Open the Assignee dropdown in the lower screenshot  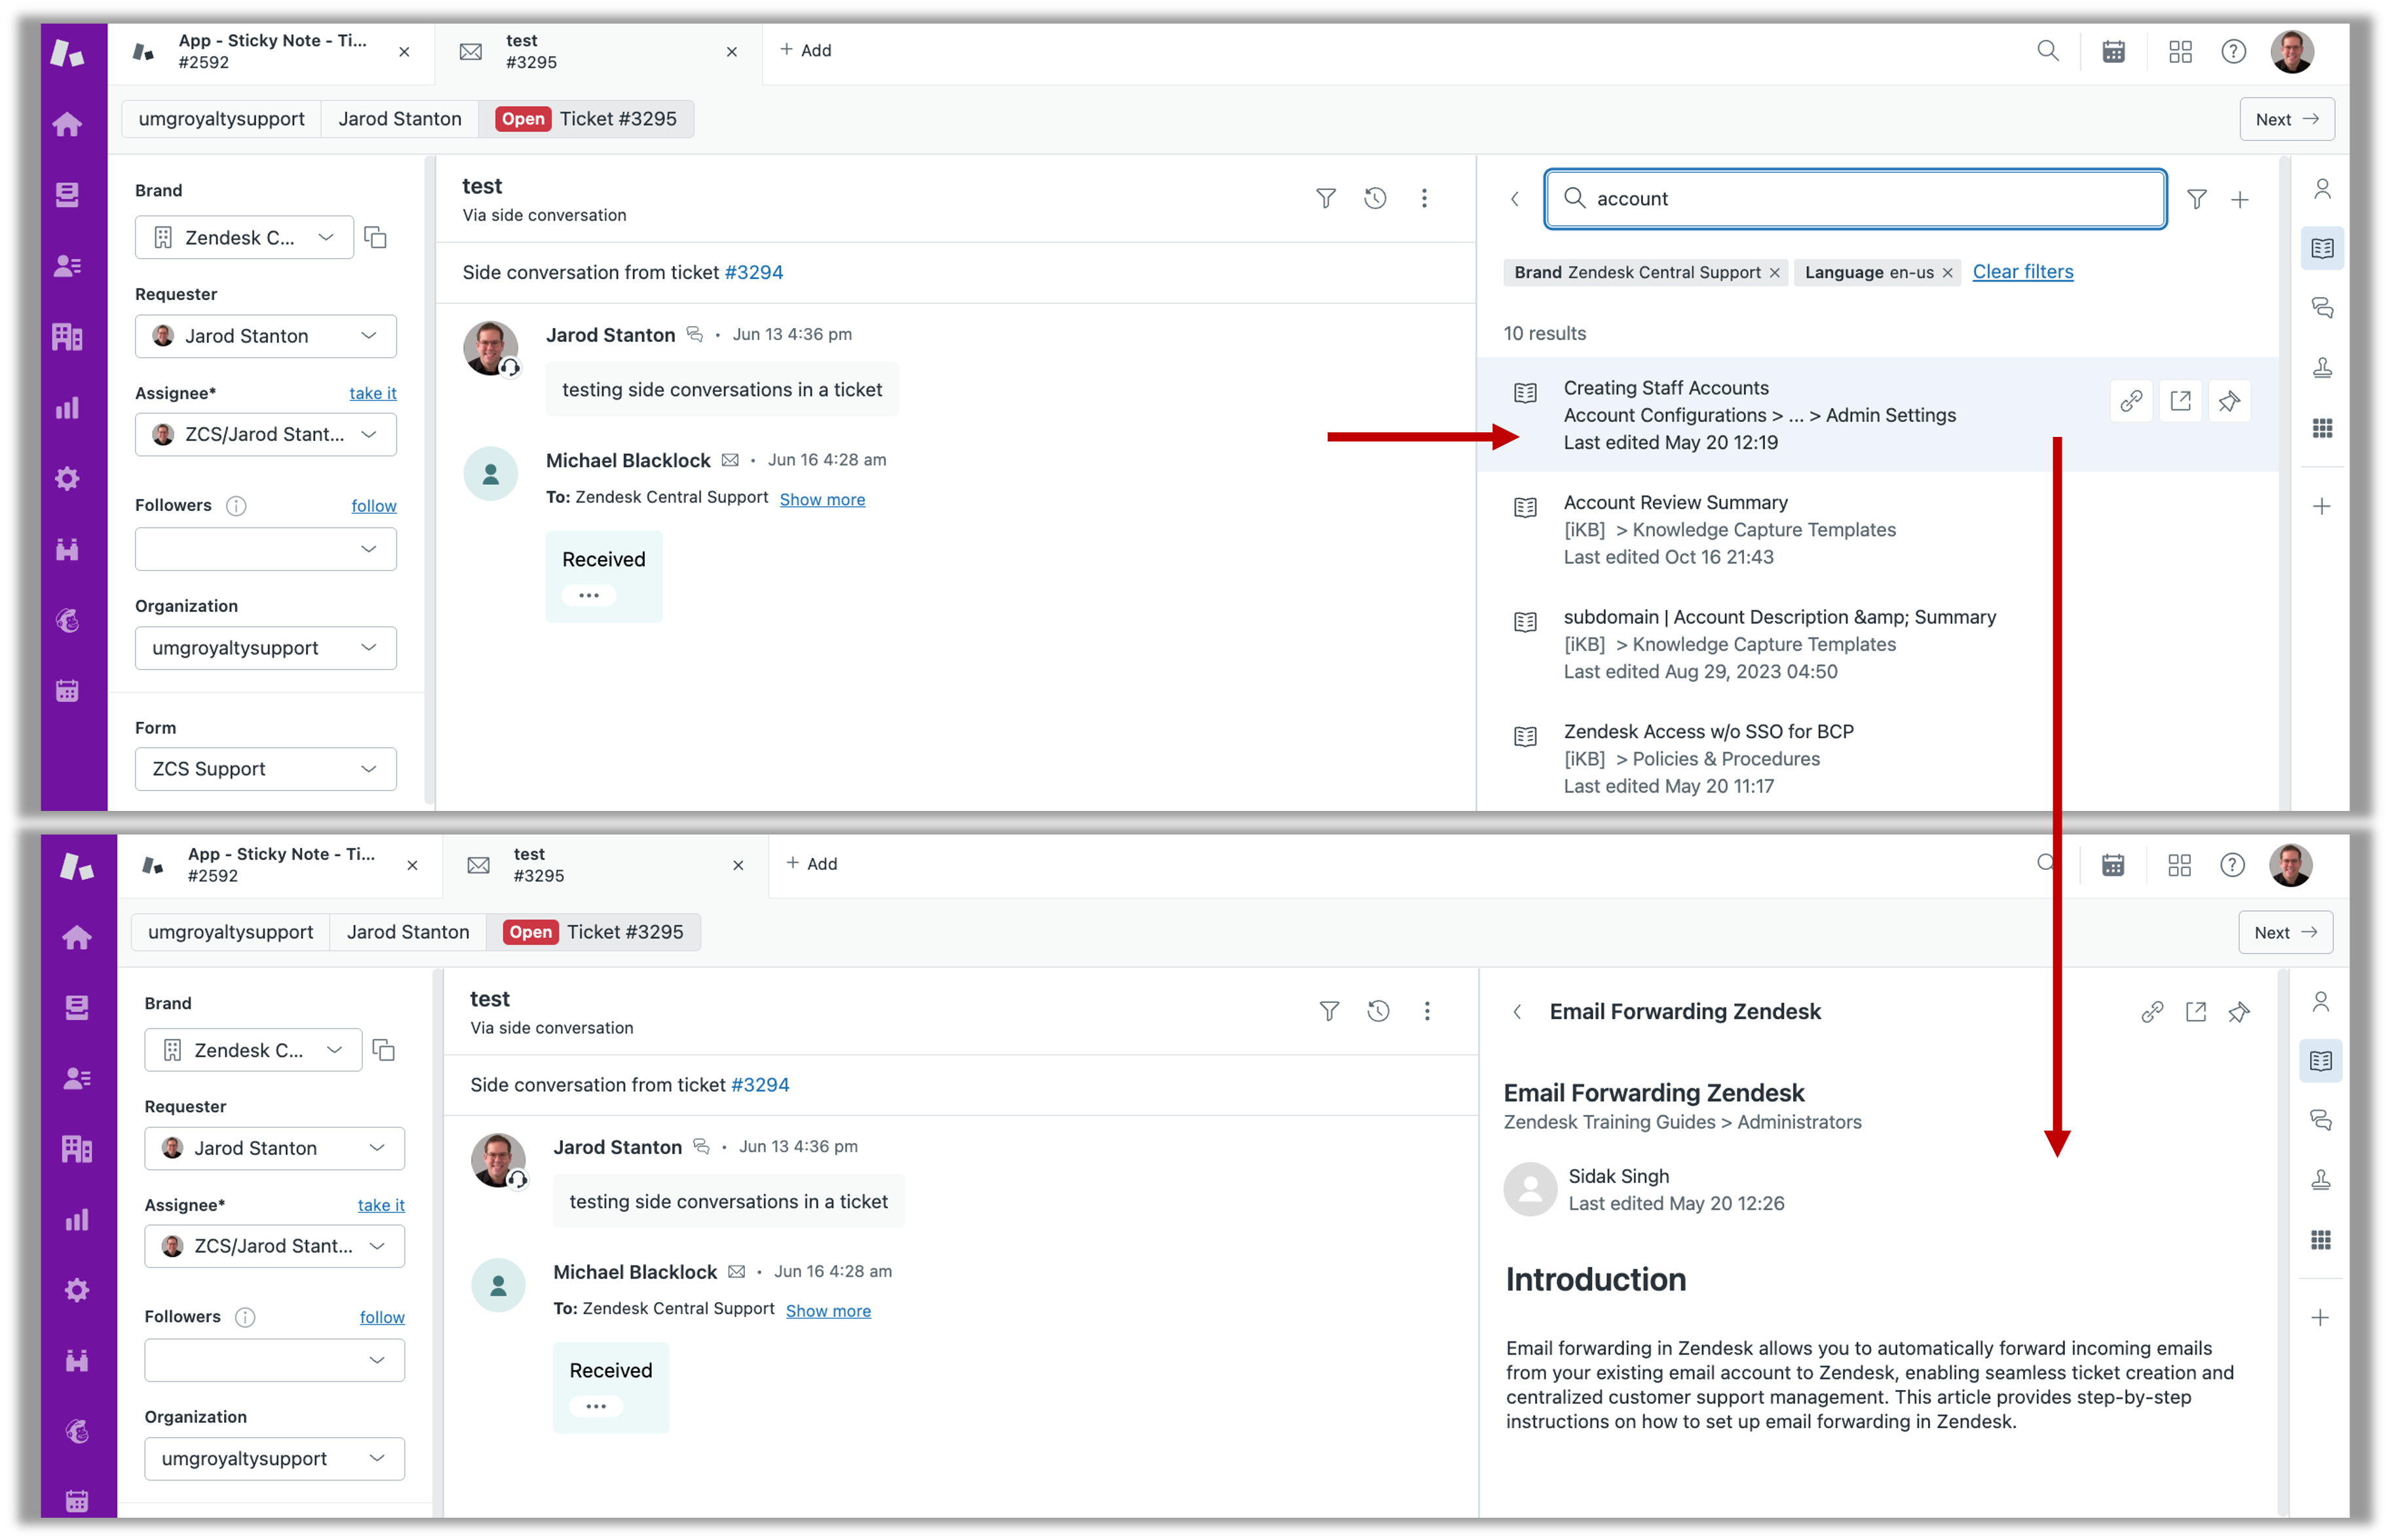[274, 1246]
